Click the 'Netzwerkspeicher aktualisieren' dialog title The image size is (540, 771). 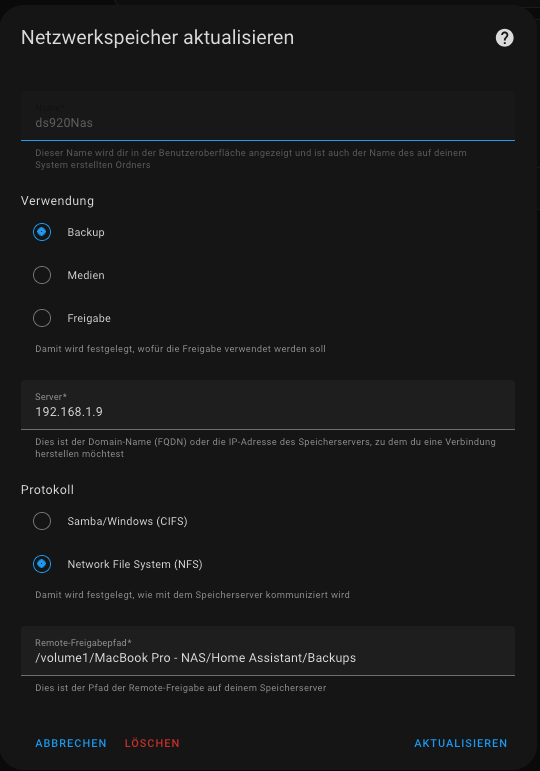point(157,38)
